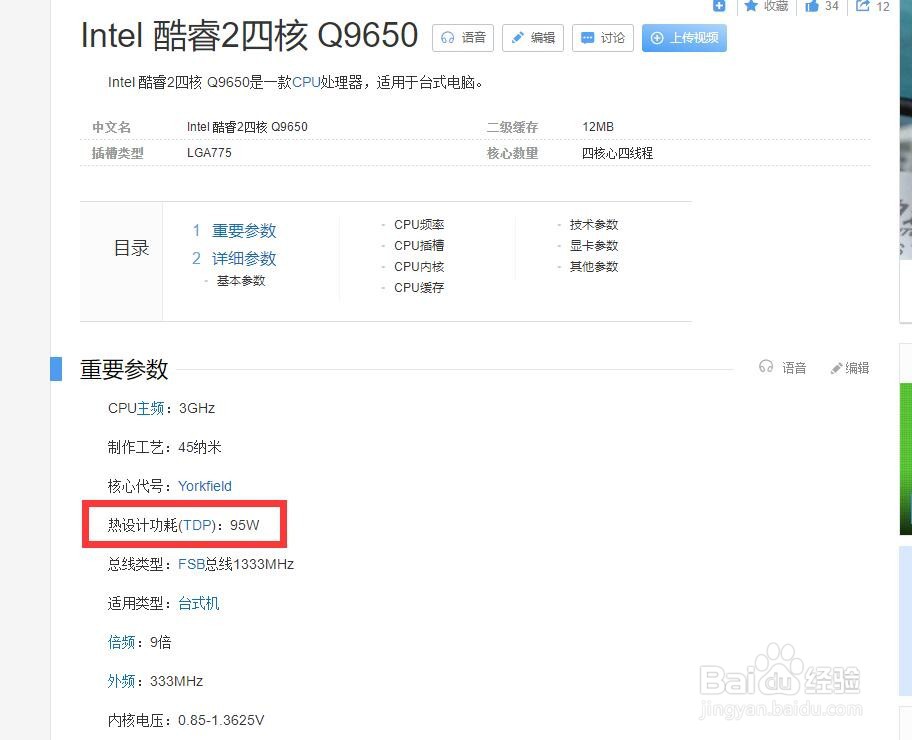Click the 制作工艺:45纳米 line
Viewport: 912px width, 740px height.
click(165, 447)
